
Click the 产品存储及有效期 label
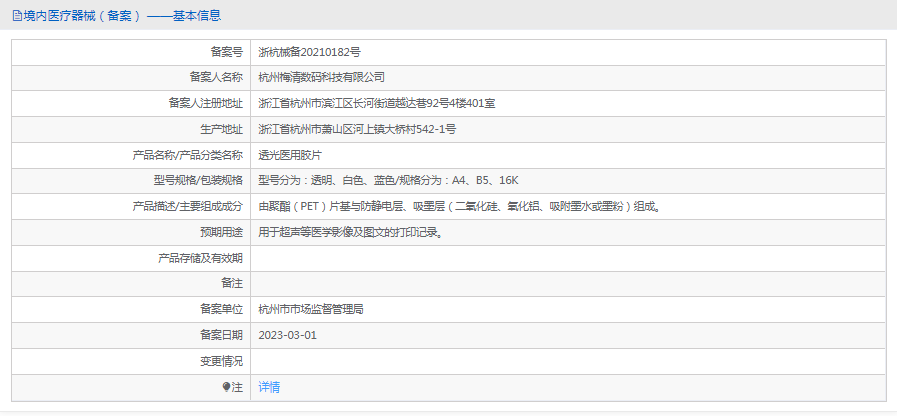[200, 258]
